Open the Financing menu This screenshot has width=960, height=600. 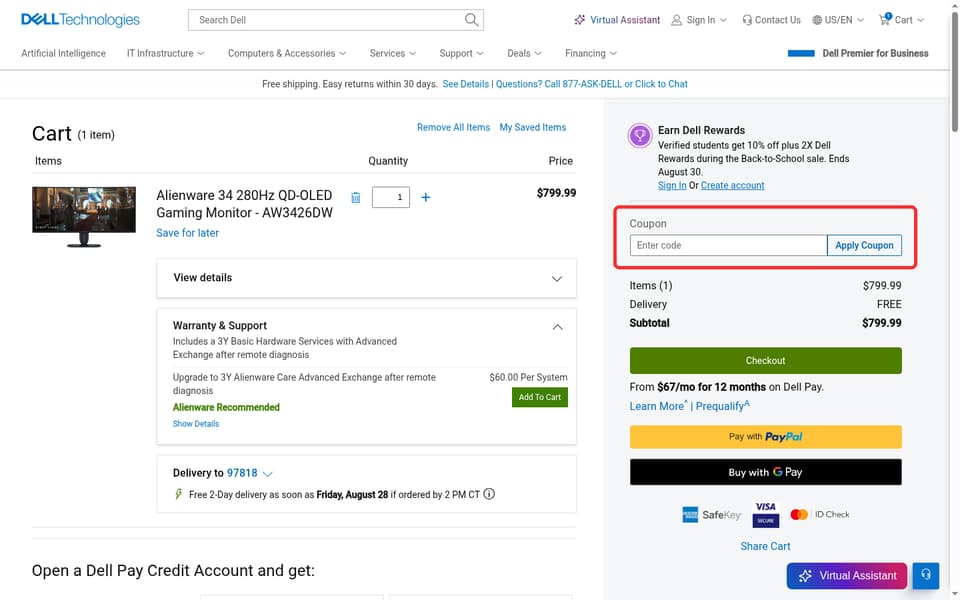click(591, 53)
